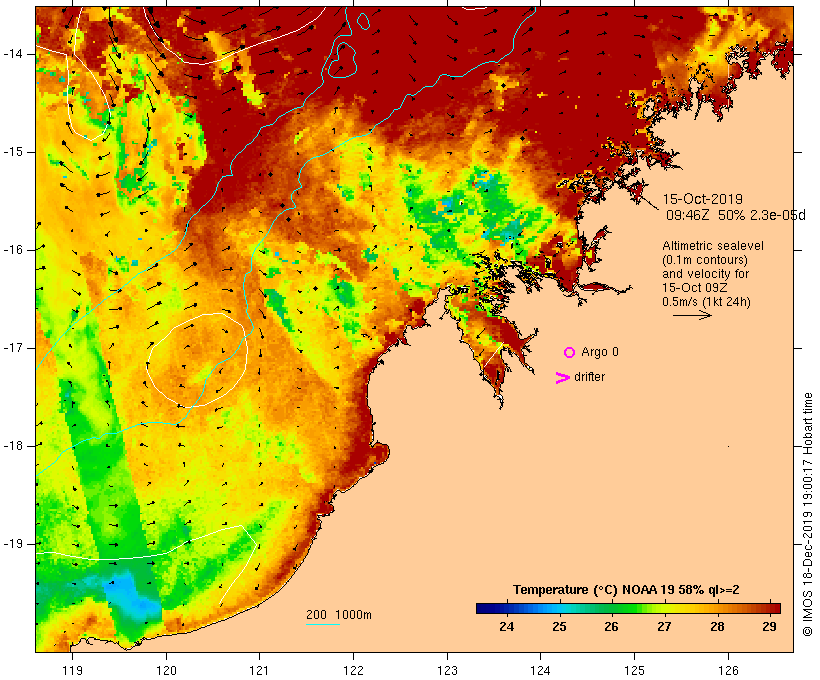Click the '15-Oct-2019' date label

[x=702, y=199]
